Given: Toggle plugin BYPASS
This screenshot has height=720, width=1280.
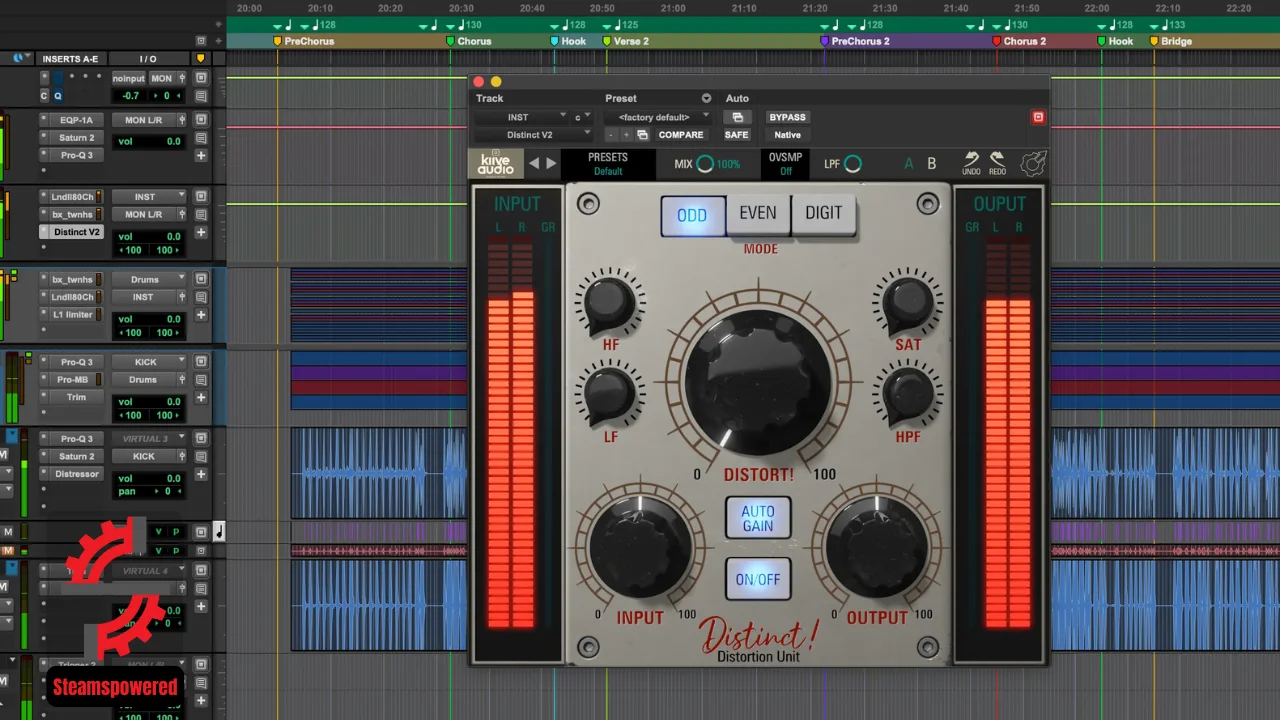Looking at the screenshot, I should click(x=788, y=117).
